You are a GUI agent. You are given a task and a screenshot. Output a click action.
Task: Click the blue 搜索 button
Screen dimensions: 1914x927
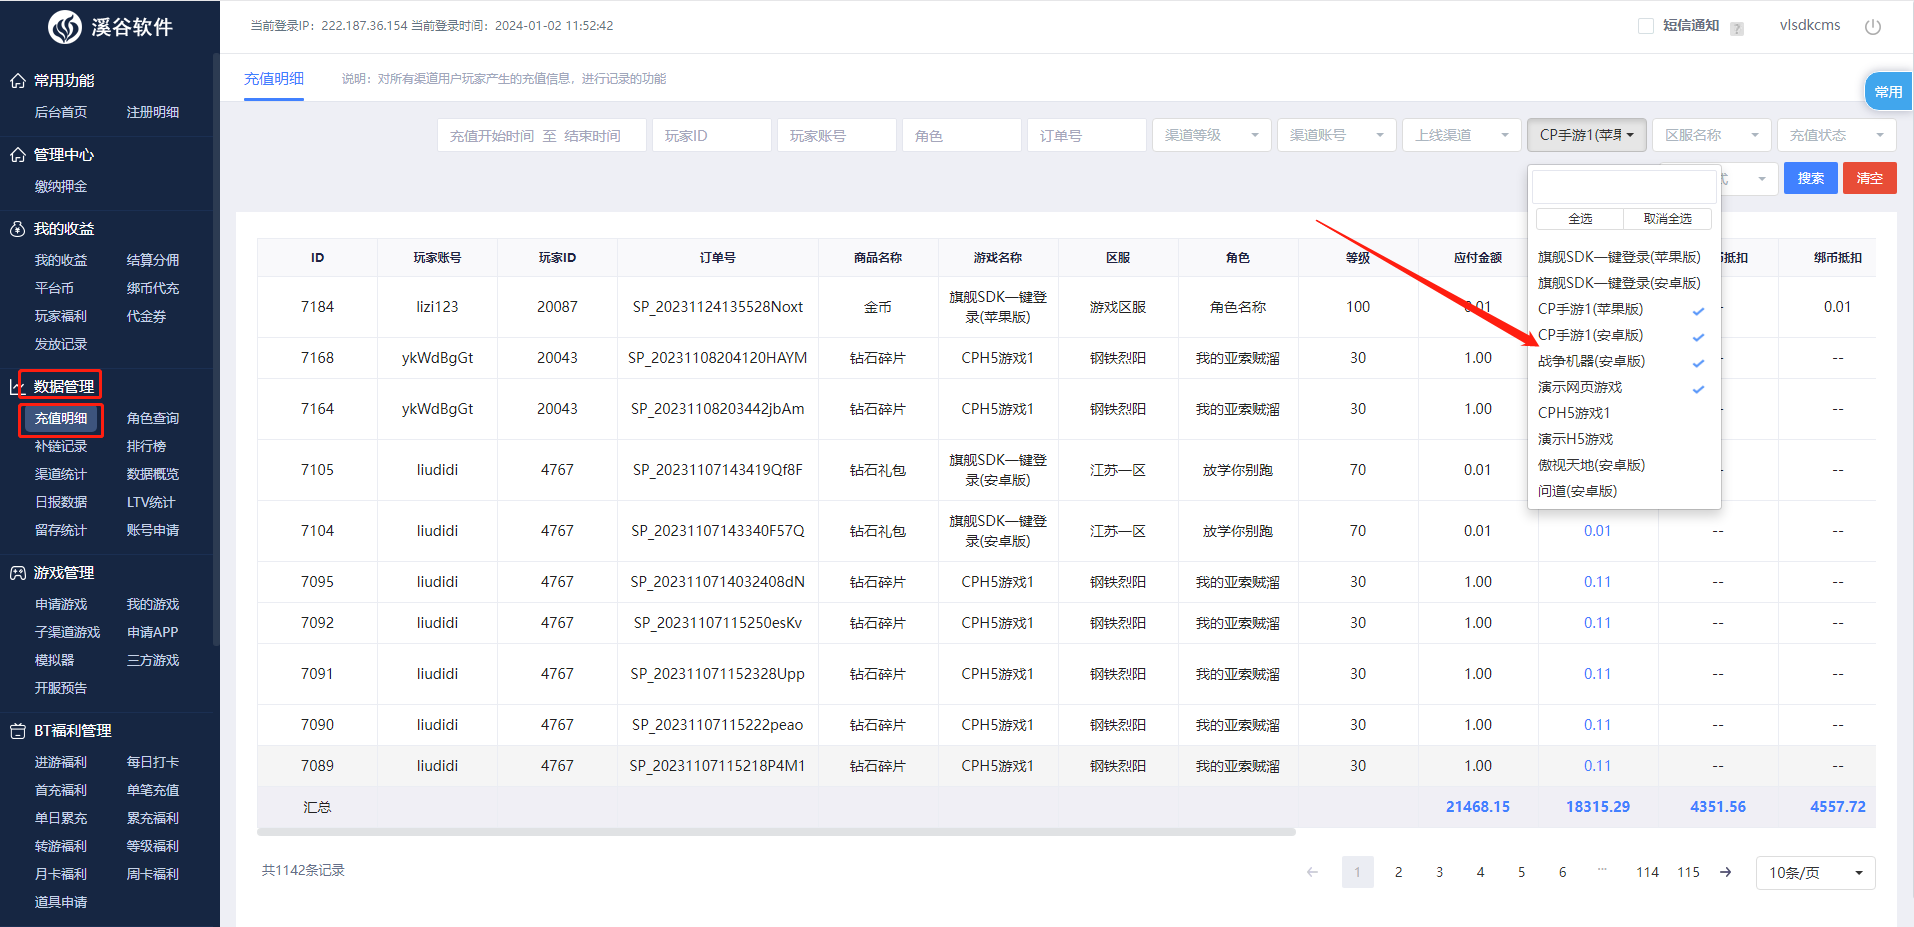point(1811,178)
